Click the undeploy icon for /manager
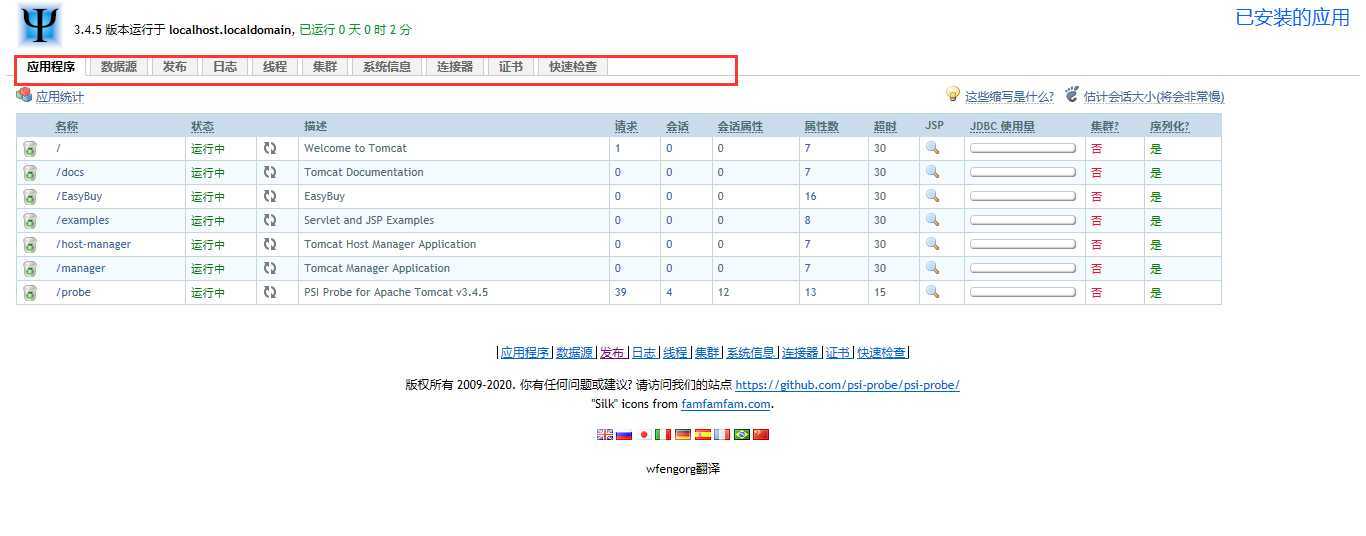This screenshot has width=1366, height=536. [30, 269]
